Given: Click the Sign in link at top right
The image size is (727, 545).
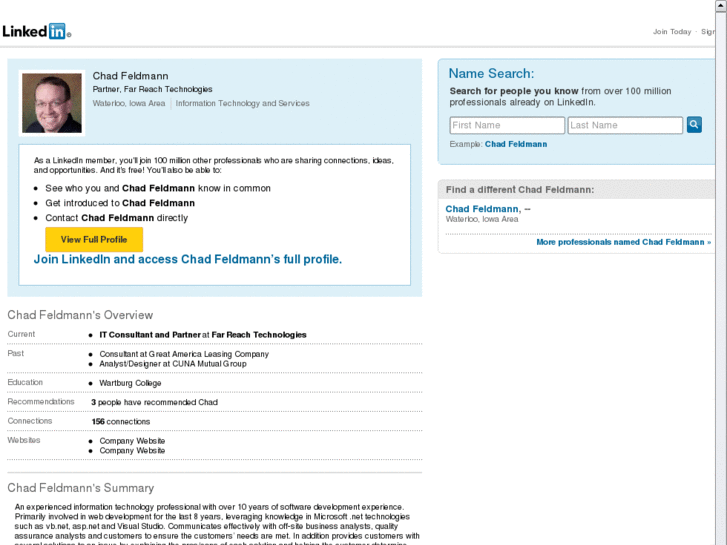Looking at the screenshot, I should pyautogui.click(x=708, y=32).
